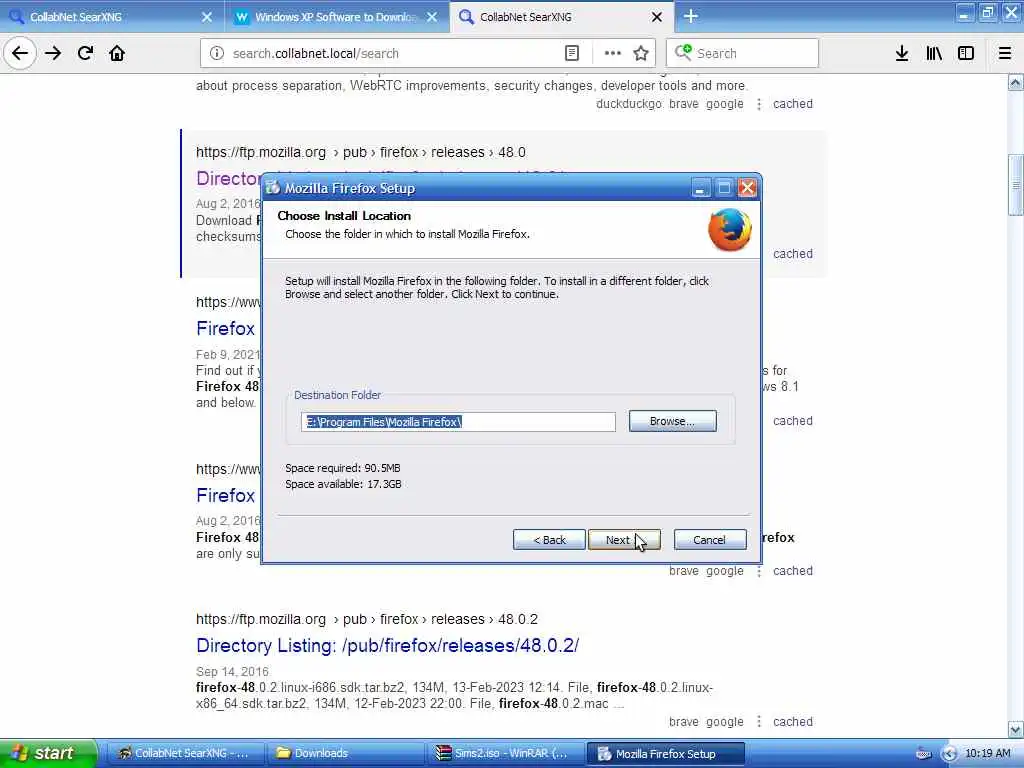
Task: Open the browser home page
Action: coord(117,53)
